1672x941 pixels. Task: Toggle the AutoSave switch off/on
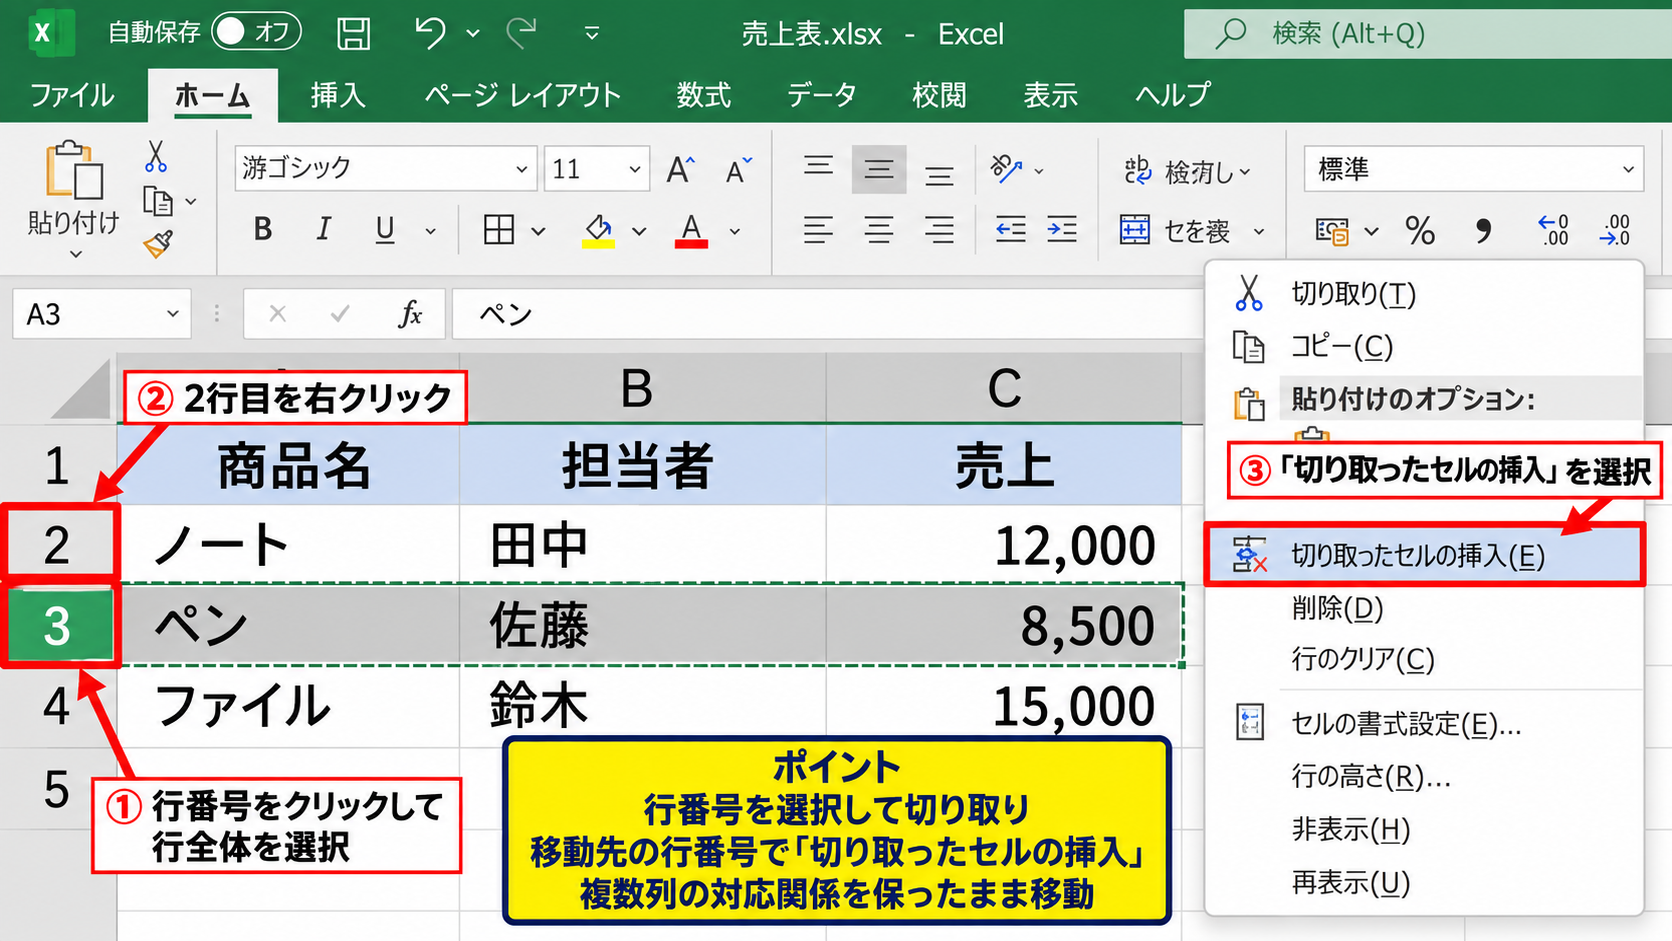[256, 33]
